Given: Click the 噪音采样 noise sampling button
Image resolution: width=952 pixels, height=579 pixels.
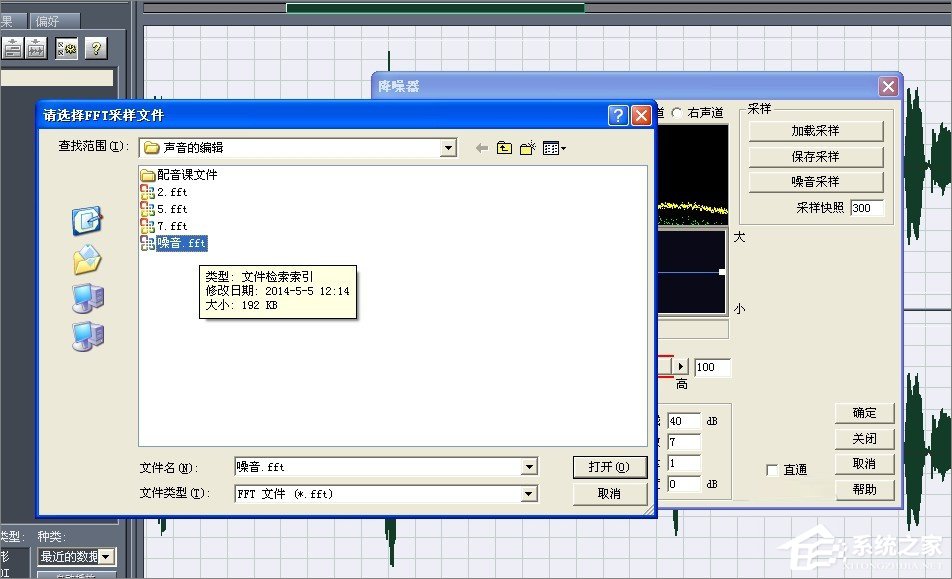Looking at the screenshot, I should tap(814, 182).
